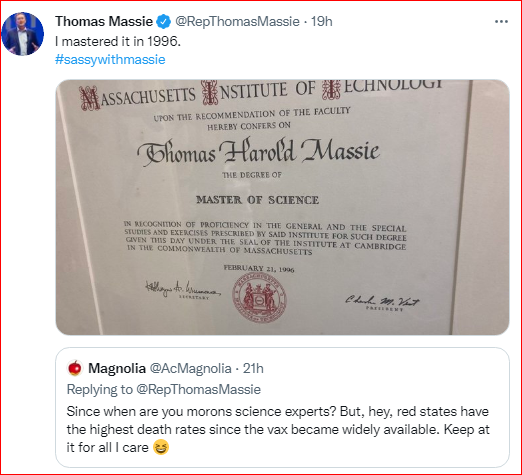The width and height of the screenshot is (522, 475).
Task: Open the quoted tweet about science experts
Action: coord(282,407)
